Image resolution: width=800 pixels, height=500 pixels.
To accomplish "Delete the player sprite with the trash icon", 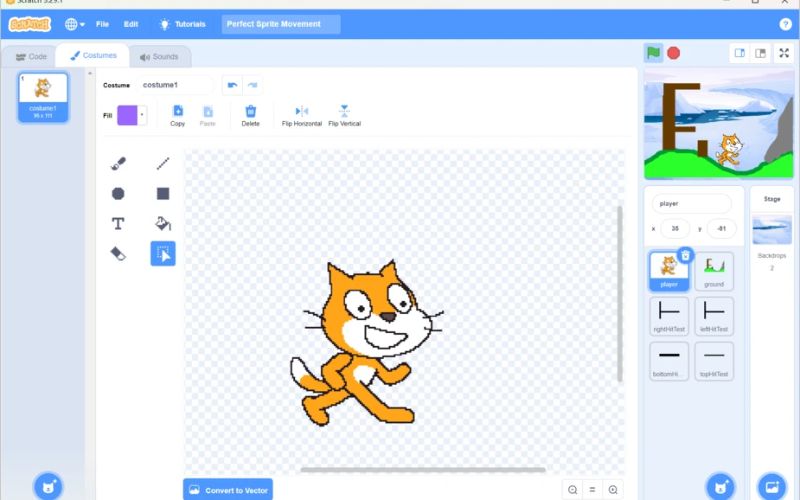I will pyautogui.click(x=685, y=255).
